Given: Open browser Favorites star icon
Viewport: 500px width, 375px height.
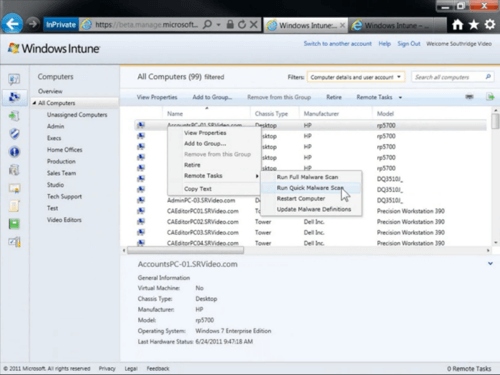Looking at the screenshot, I should pyautogui.click(x=474, y=24).
